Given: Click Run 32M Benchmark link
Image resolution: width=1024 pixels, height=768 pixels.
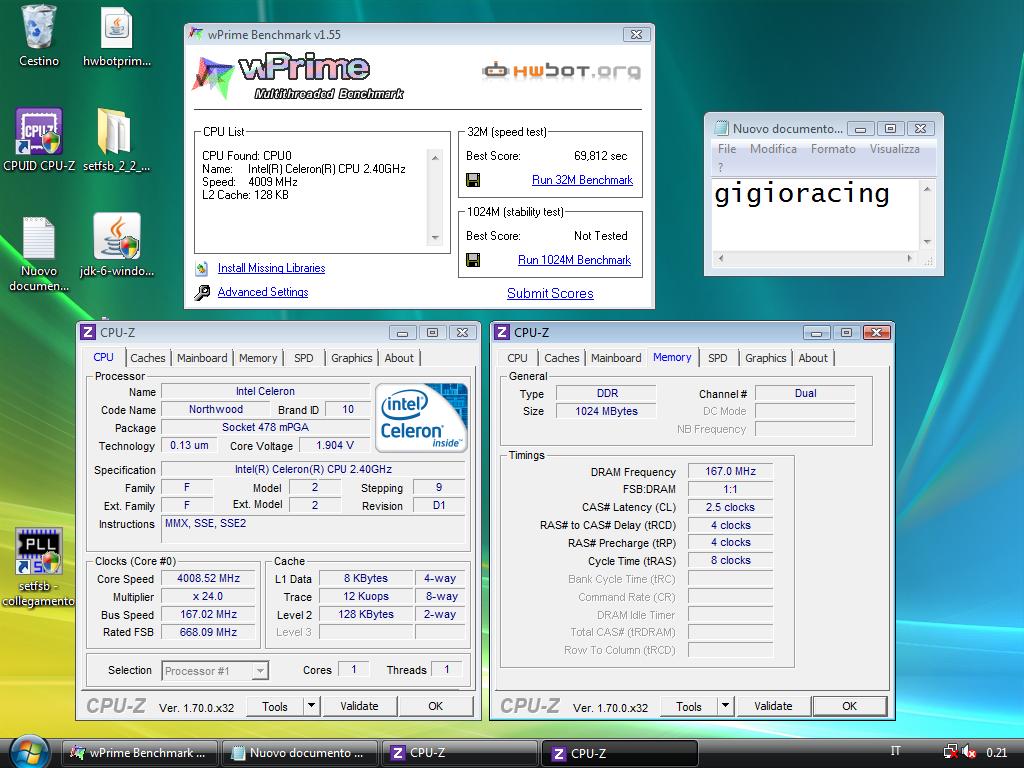Looking at the screenshot, I should (583, 180).
